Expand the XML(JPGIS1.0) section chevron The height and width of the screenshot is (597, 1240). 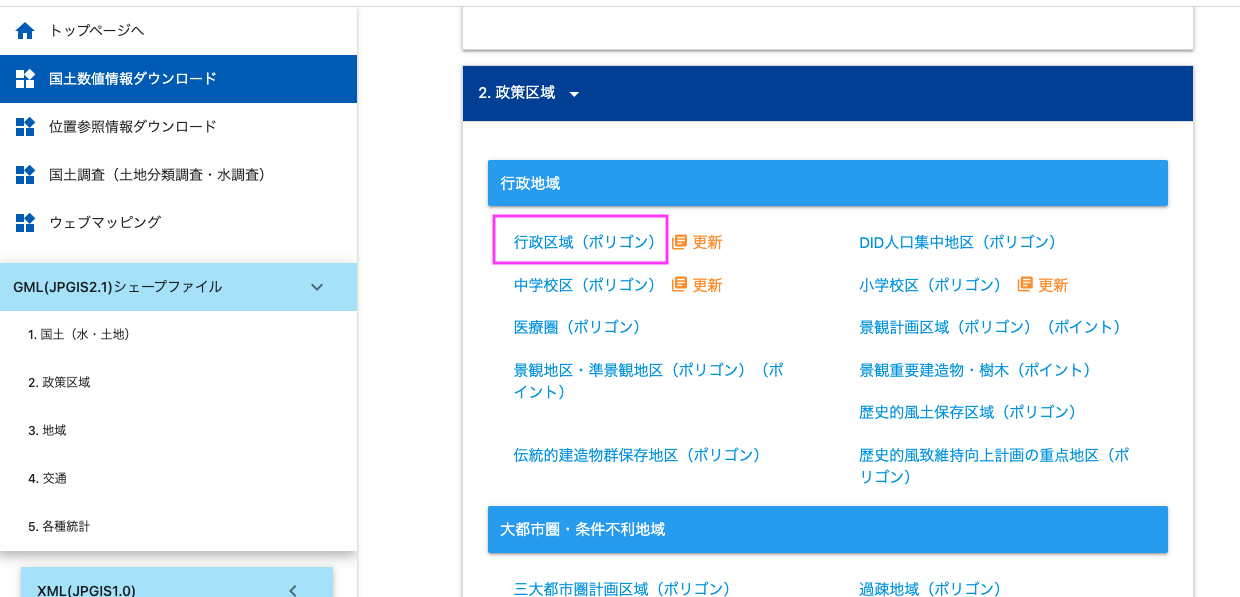293,590
